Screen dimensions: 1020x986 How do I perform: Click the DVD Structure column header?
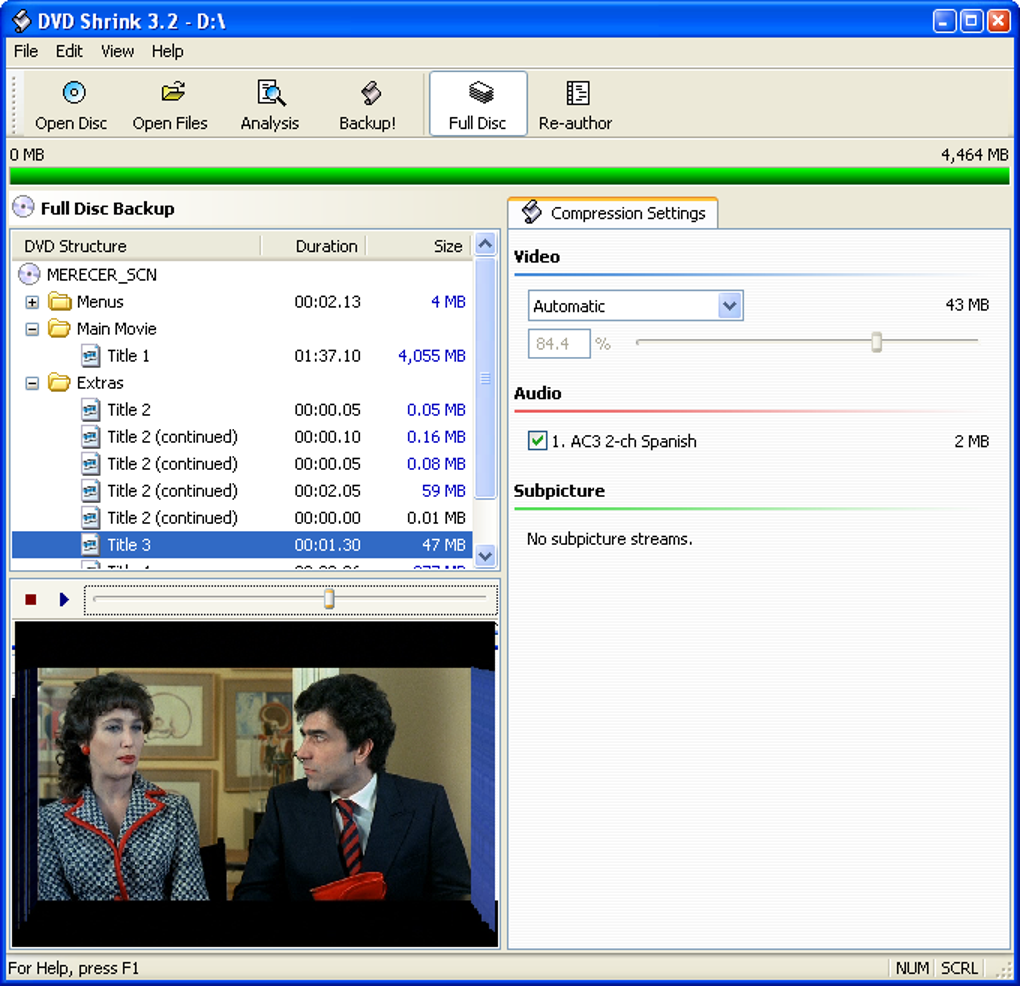[x=137, y=246]
